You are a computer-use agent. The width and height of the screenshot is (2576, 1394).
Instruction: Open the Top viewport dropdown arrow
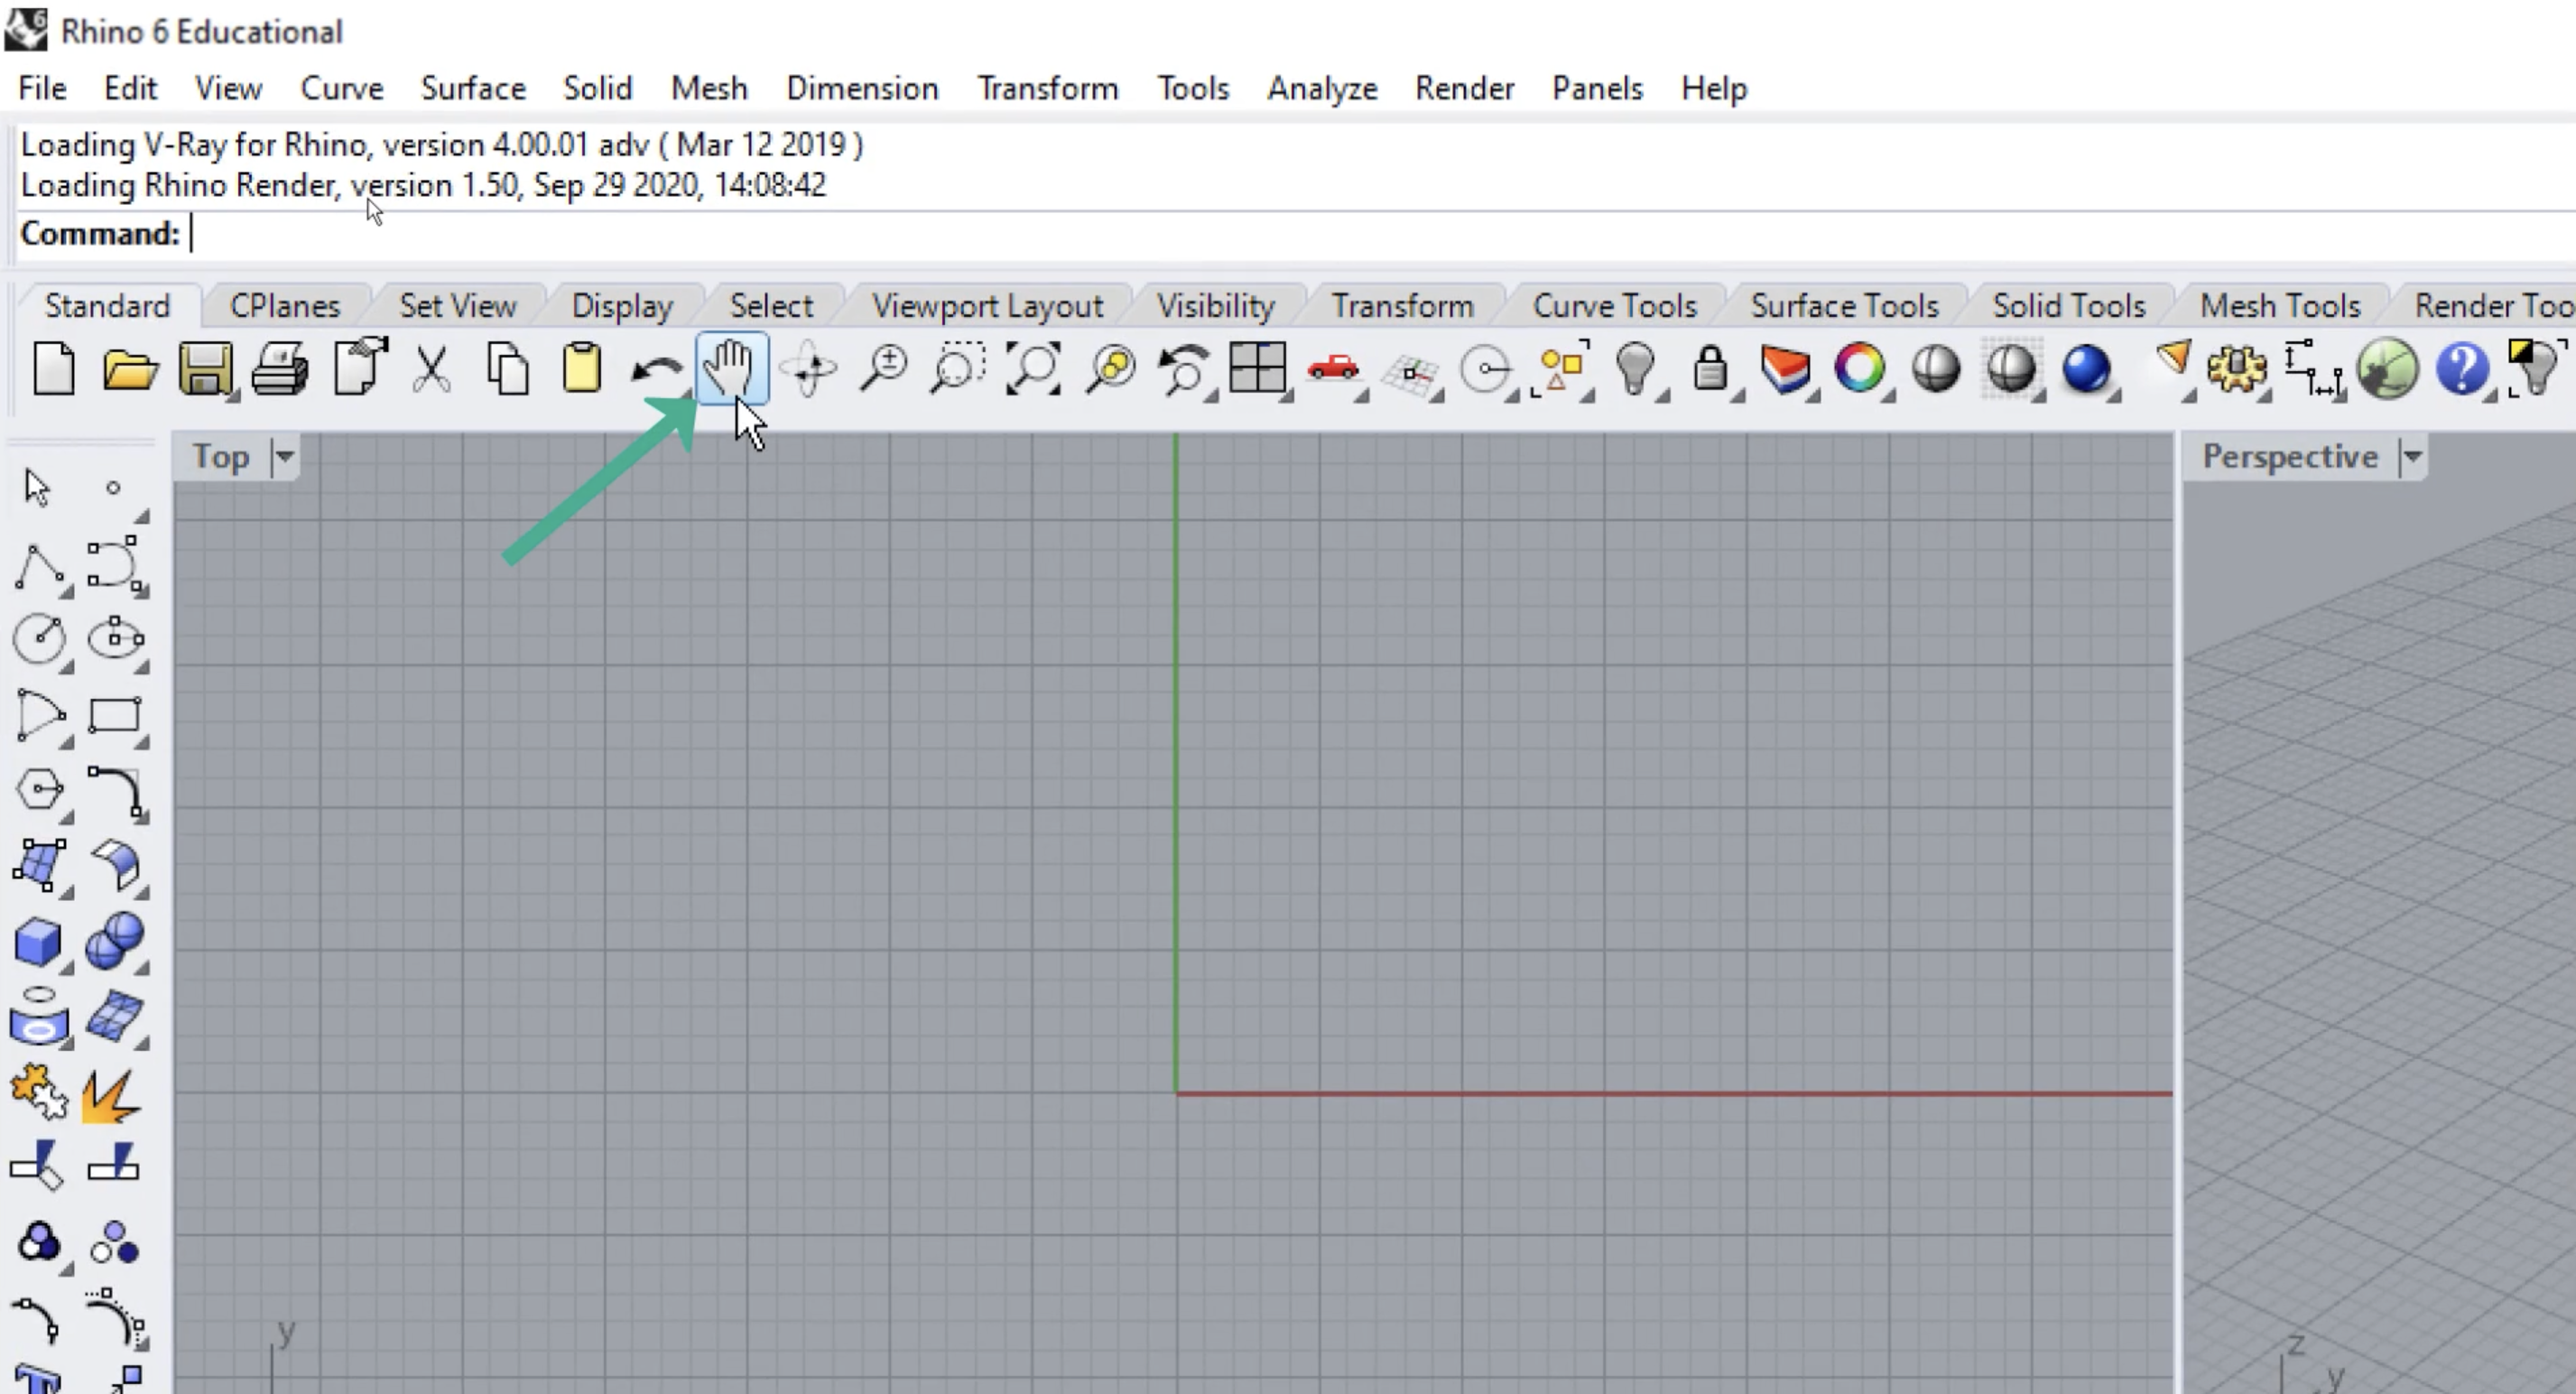[x=285, y=457]
